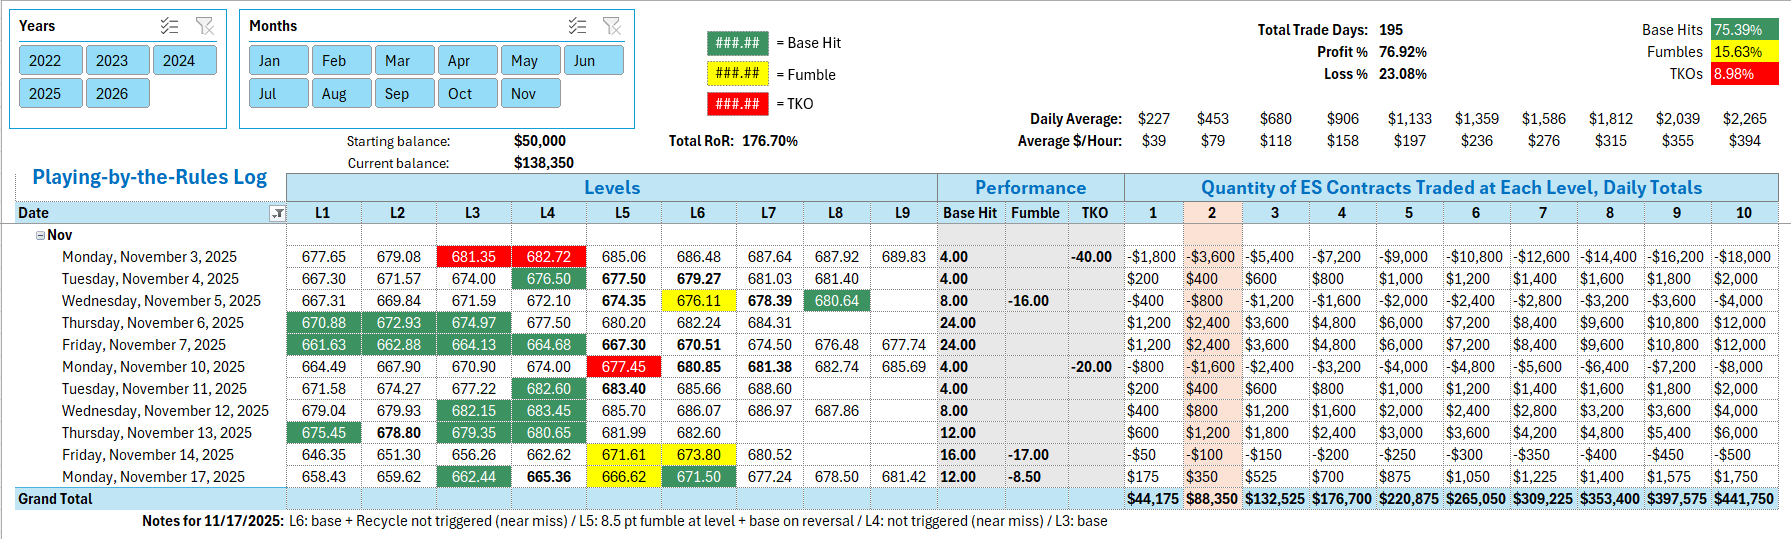This screenshot has width=1791, height=539.
Task: Clear the filter on the Months slicer
Action: click(612, 26)
